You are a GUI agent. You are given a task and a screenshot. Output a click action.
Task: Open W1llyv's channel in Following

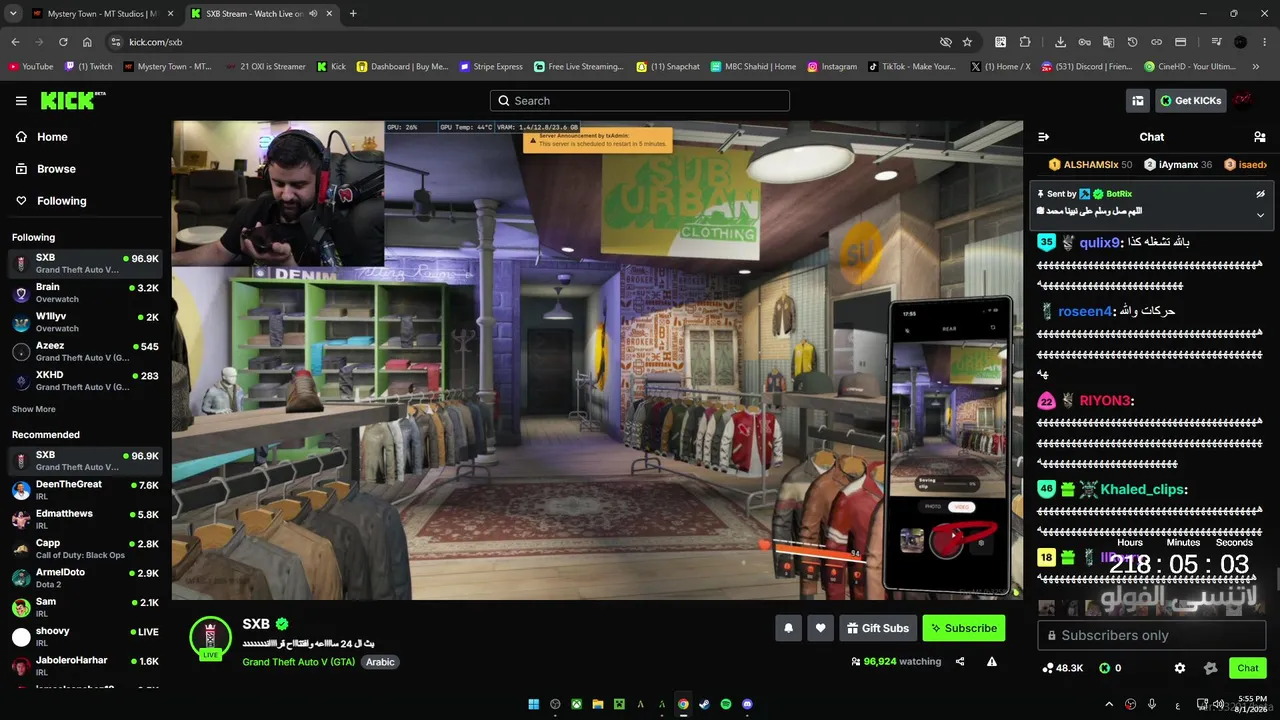click(85, 322)
